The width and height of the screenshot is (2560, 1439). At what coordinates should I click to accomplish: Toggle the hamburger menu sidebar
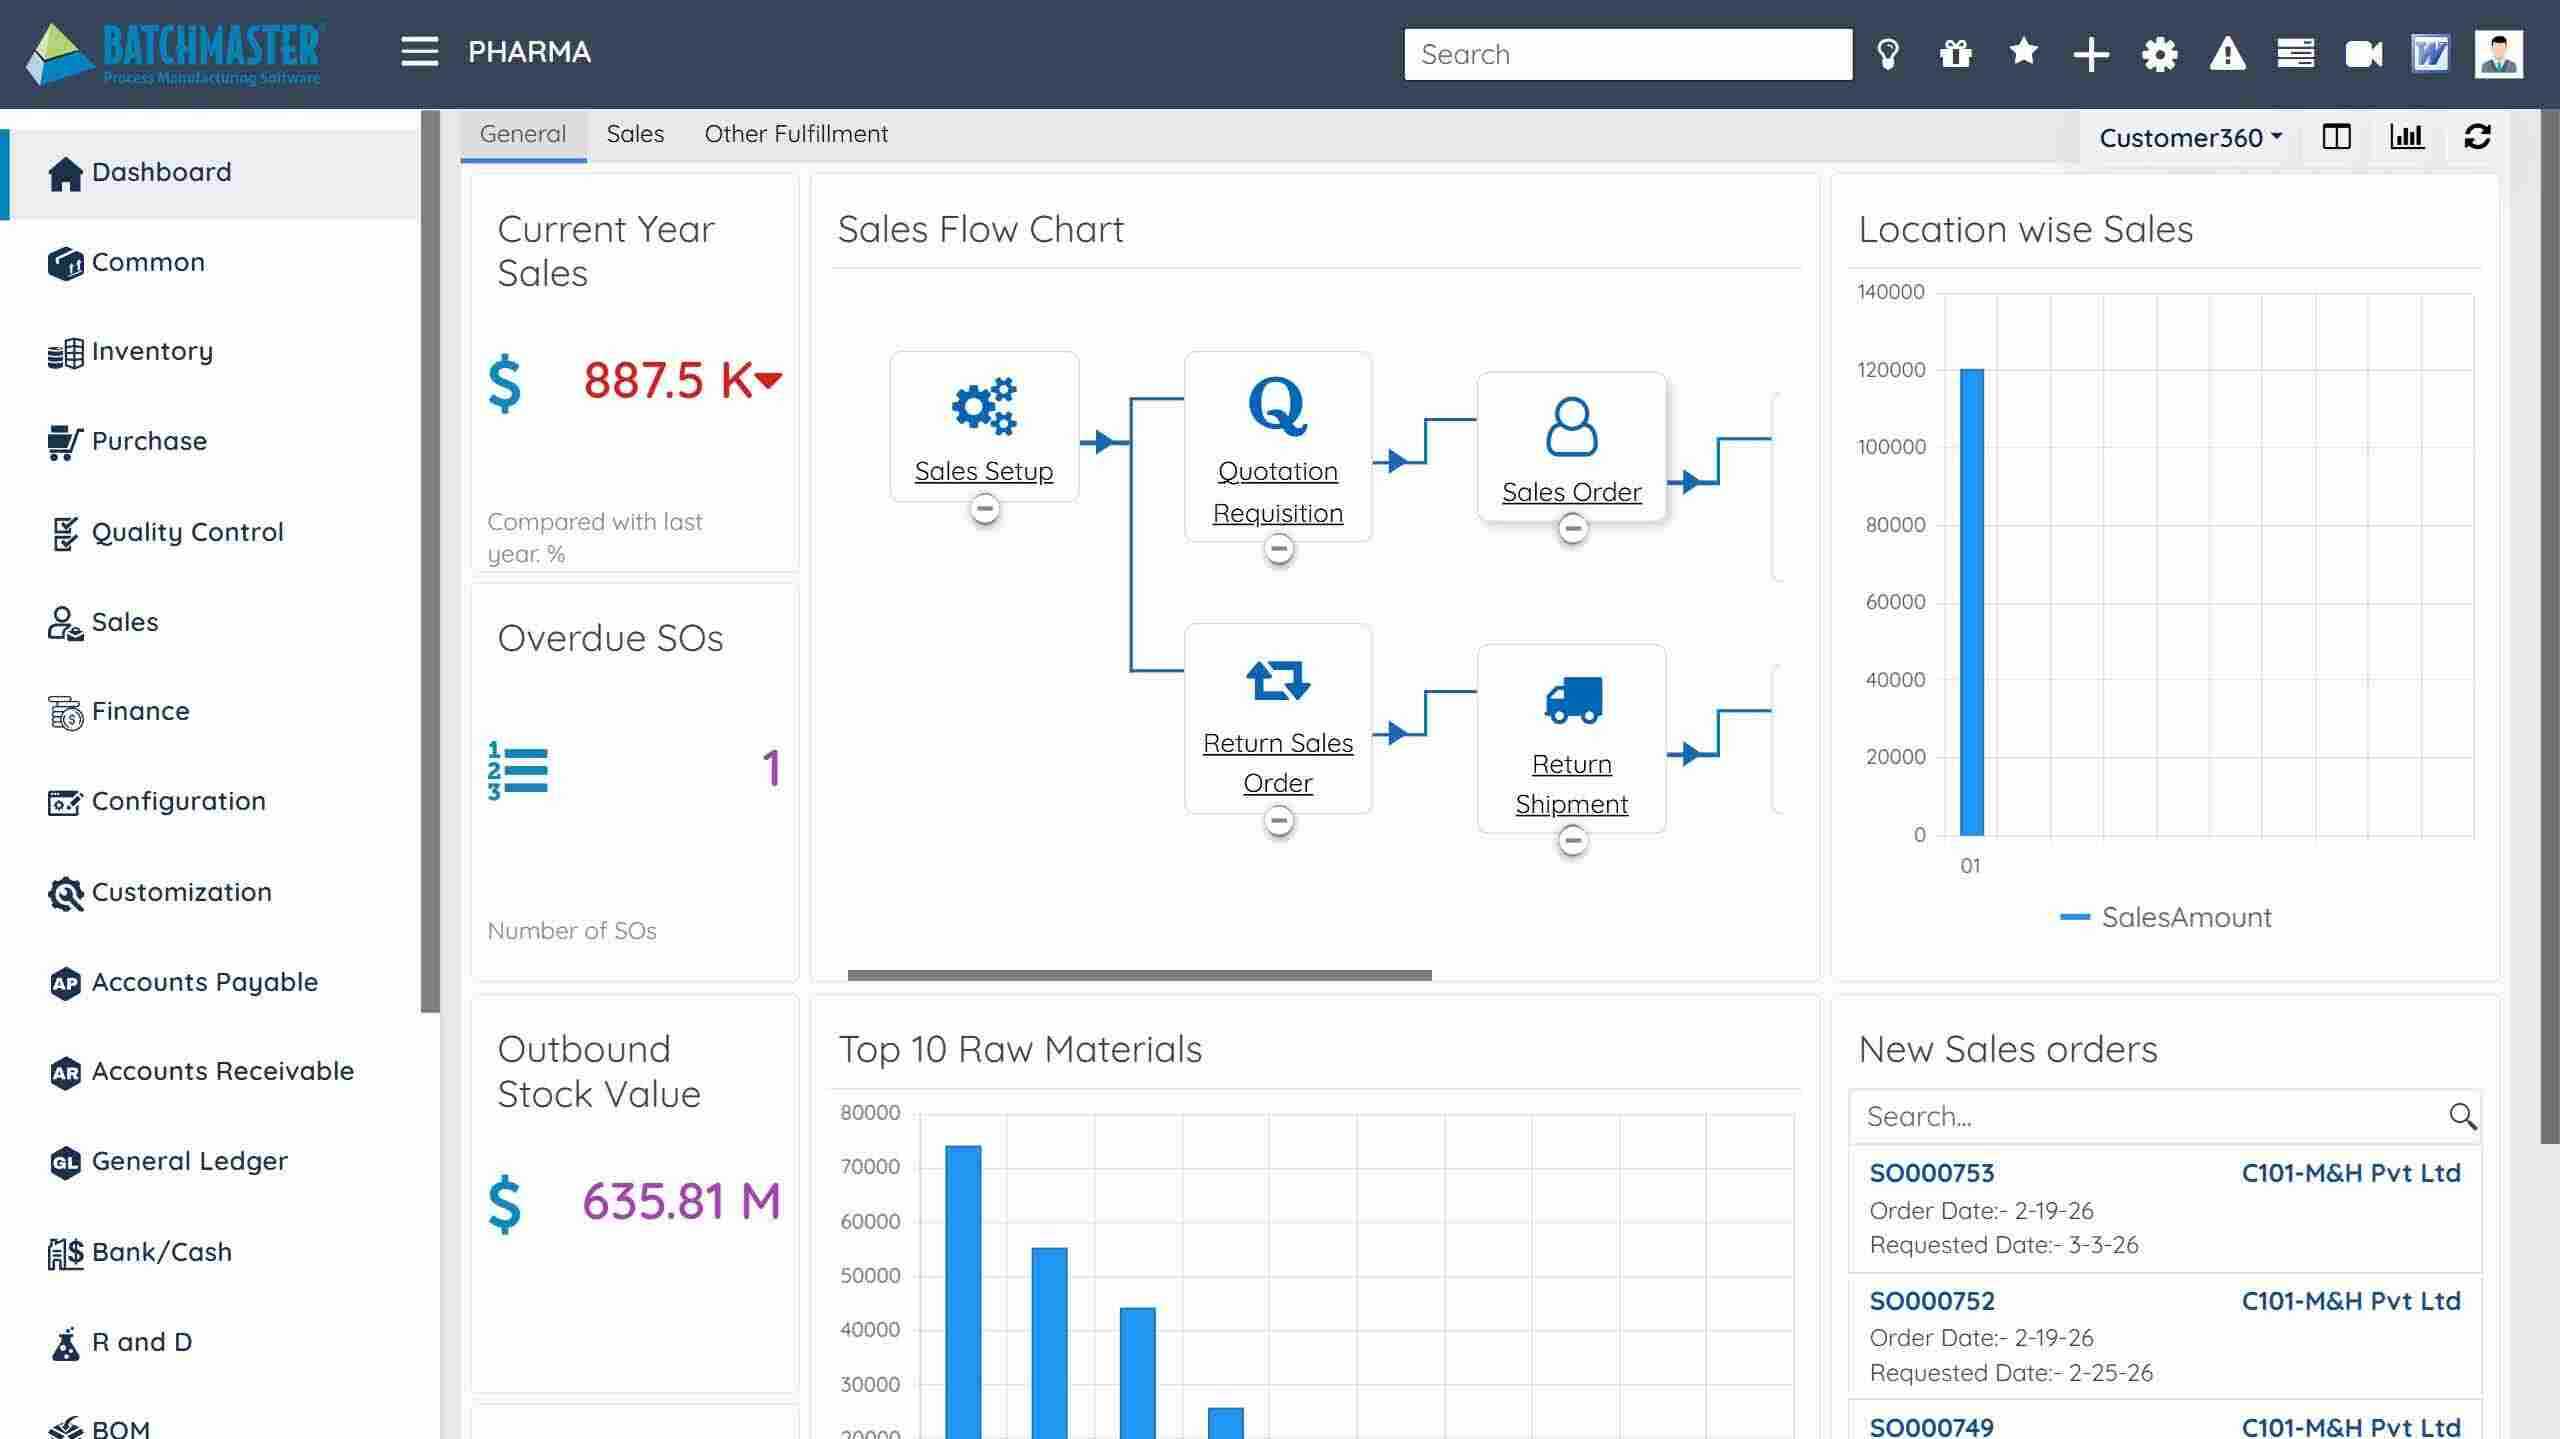(x=419, y=52)
